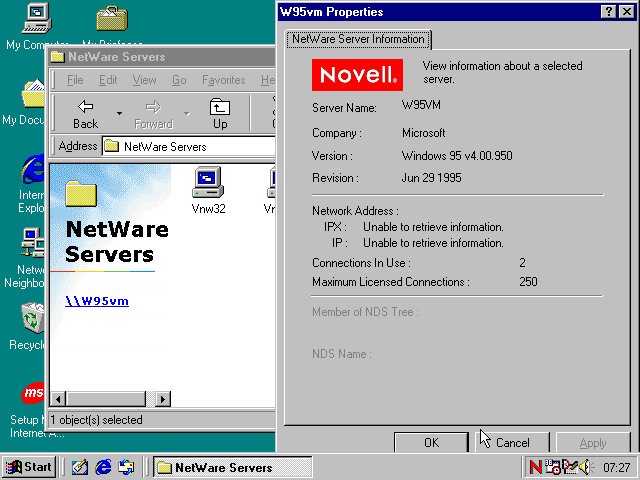Click the Back arrow in NetWare Servers
The height and width of the screenshot is (480, 640).
tap(85, 114)
